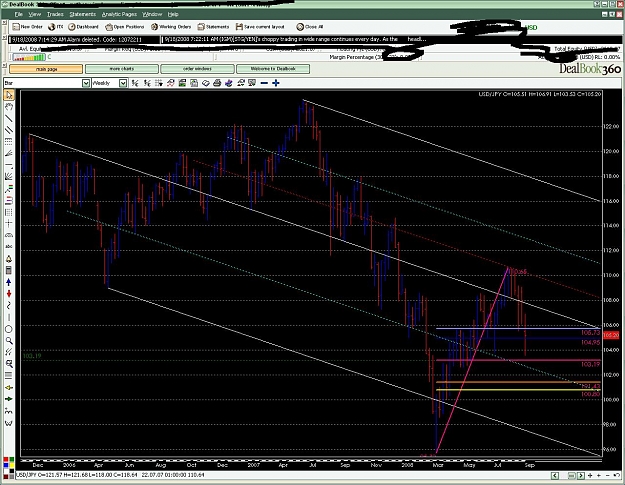The width and height of the screenshot is (625, 485).
Task: Place a blue up arrow marker
Action: click(x=9, y=282)
